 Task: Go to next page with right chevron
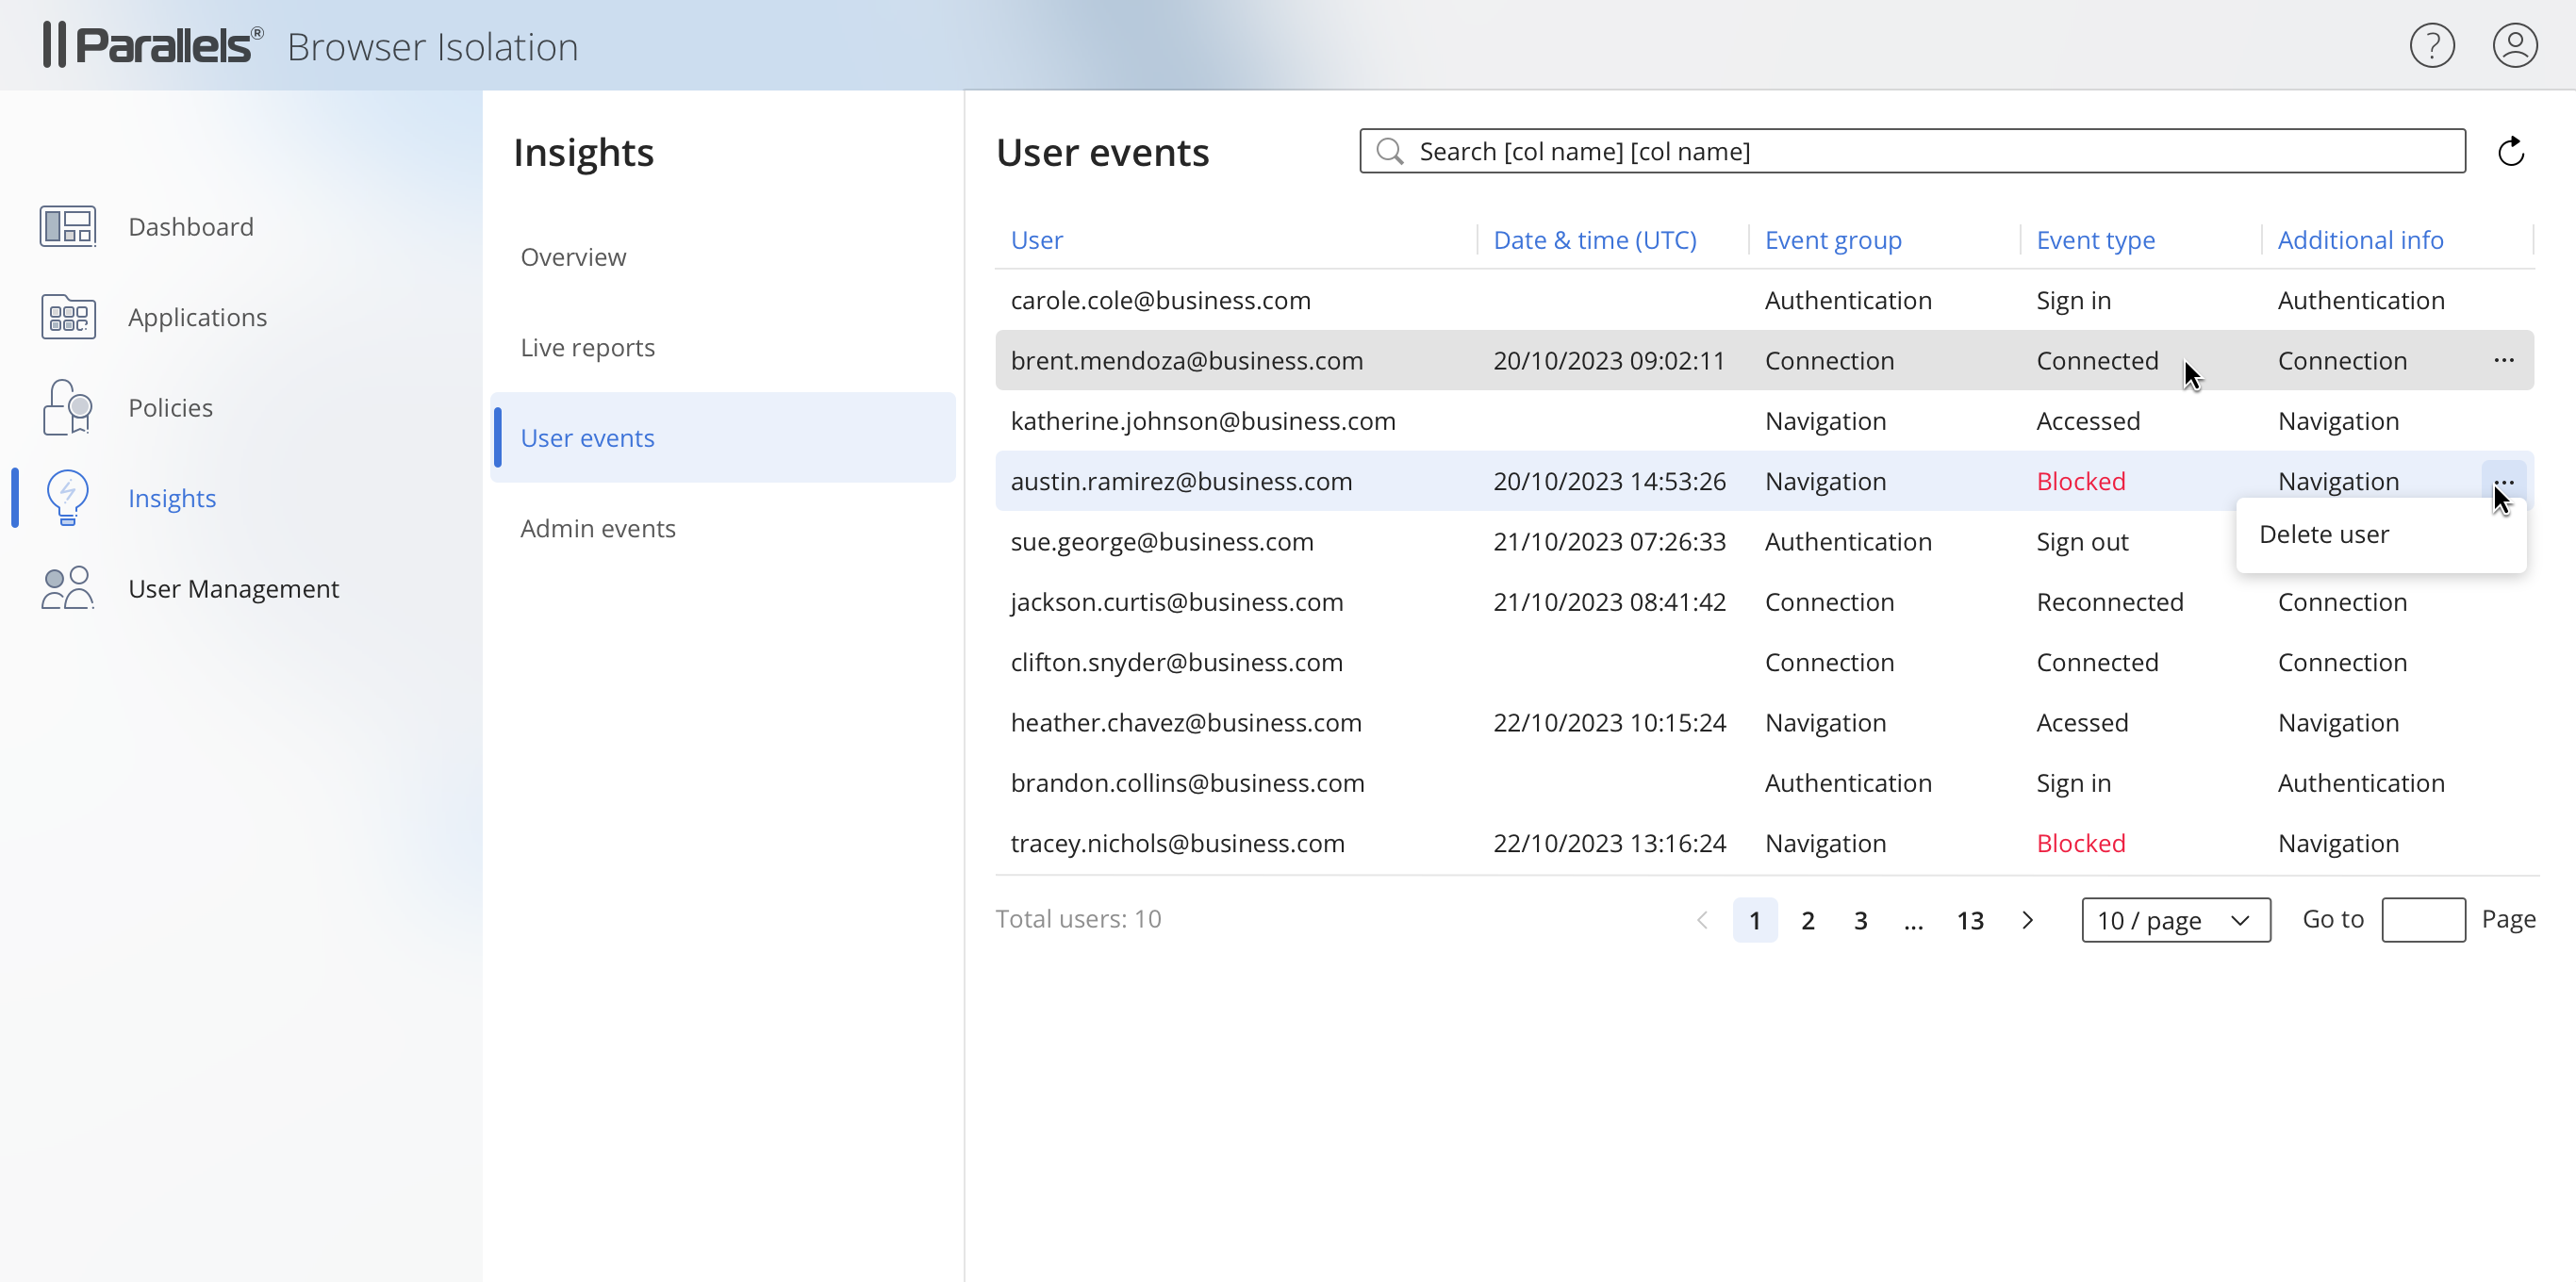click(2027, 920)
